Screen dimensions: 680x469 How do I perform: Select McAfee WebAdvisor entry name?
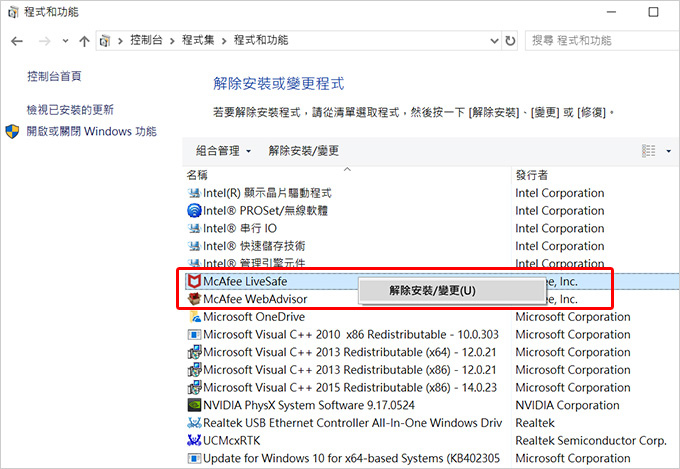click(255, 299)
